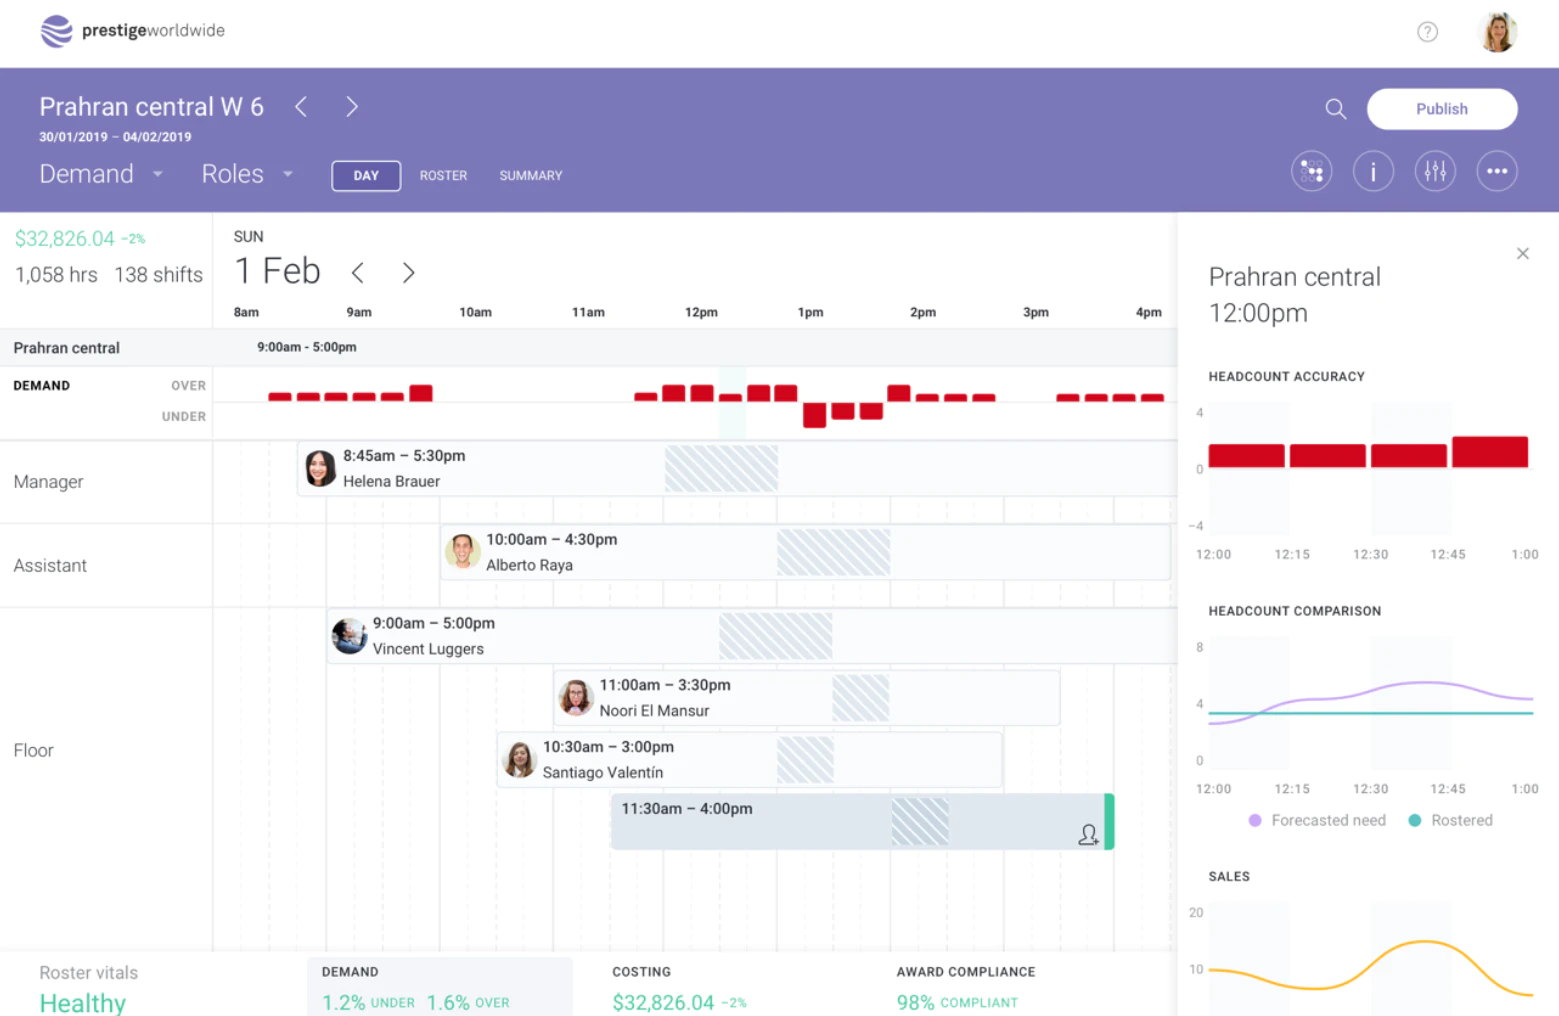1559x1016 pixels.
Task: Open the info icon in header
Action: click(x=1373, y=172)
